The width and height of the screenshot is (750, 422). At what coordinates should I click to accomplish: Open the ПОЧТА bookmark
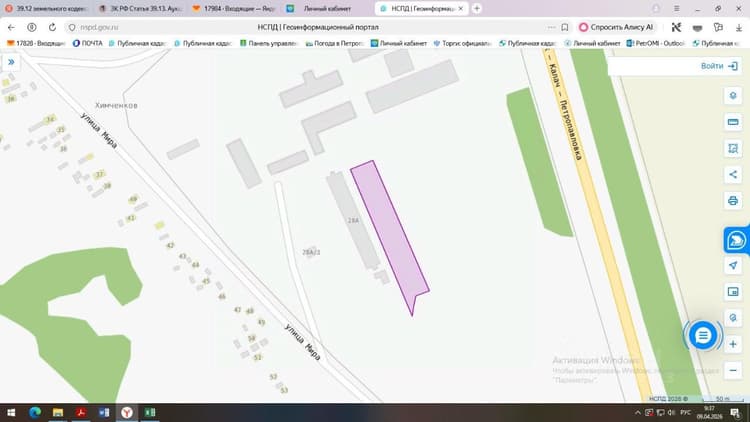(88, 43)
